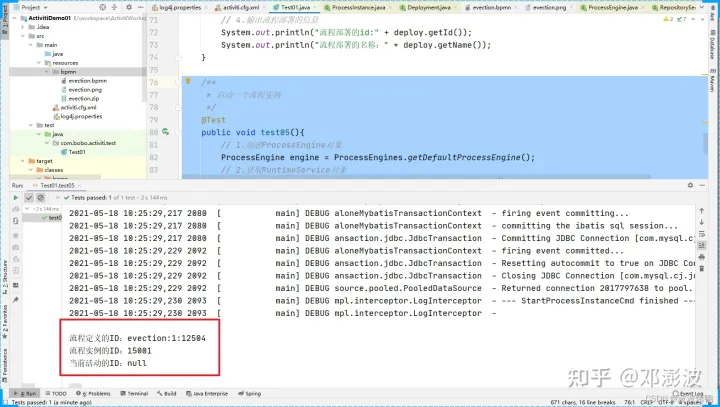Click the intention lightbulb on line 76
This screenshot has width=720, height=407.
188,81
